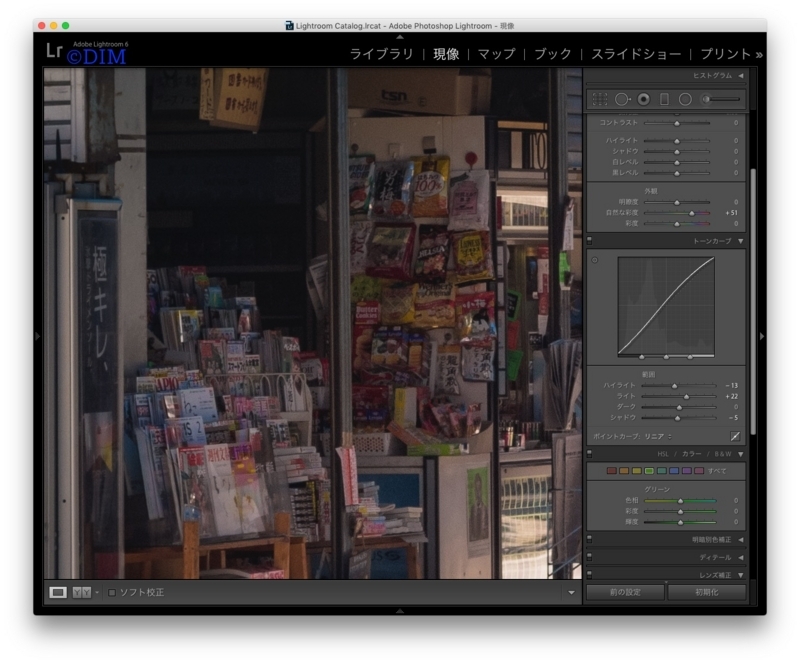Click the tone curve graph line

666,306
